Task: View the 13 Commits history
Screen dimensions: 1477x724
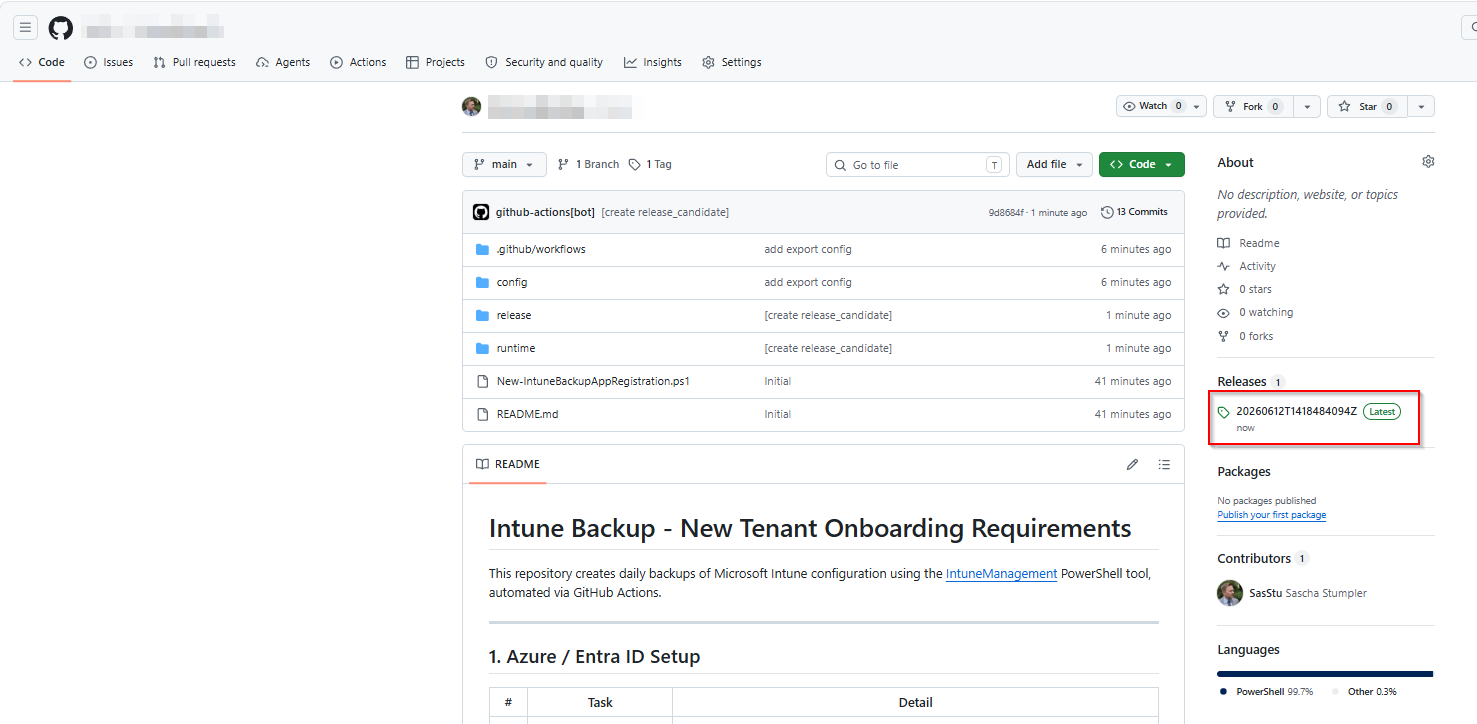Action: [1134, 212]
